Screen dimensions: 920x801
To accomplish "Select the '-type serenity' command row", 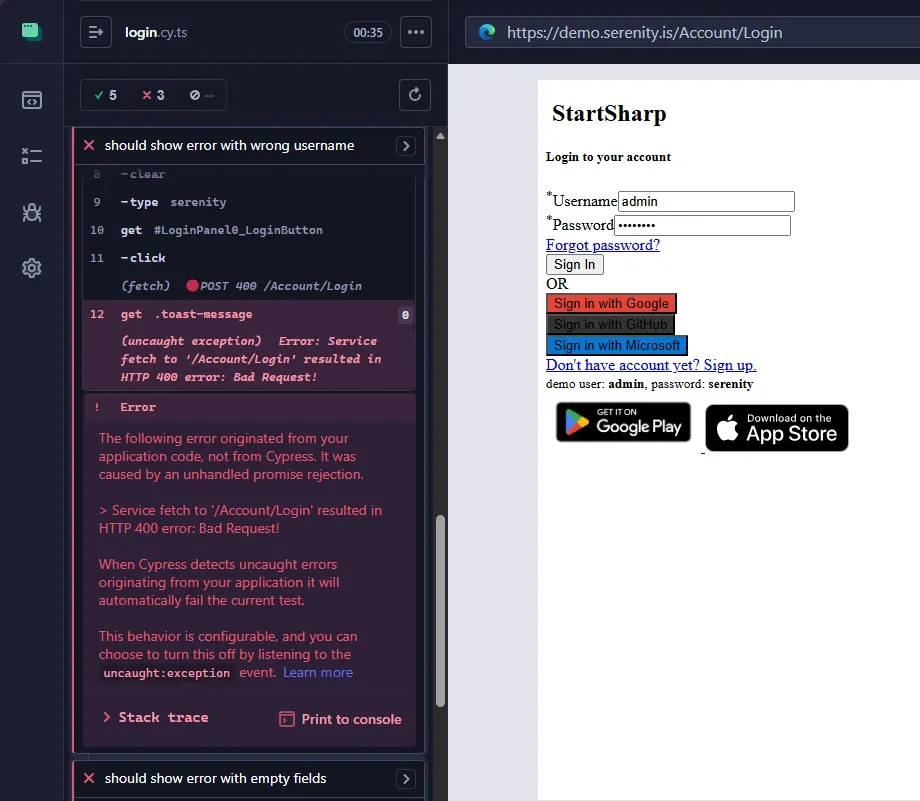I will [x=249, y=202].
